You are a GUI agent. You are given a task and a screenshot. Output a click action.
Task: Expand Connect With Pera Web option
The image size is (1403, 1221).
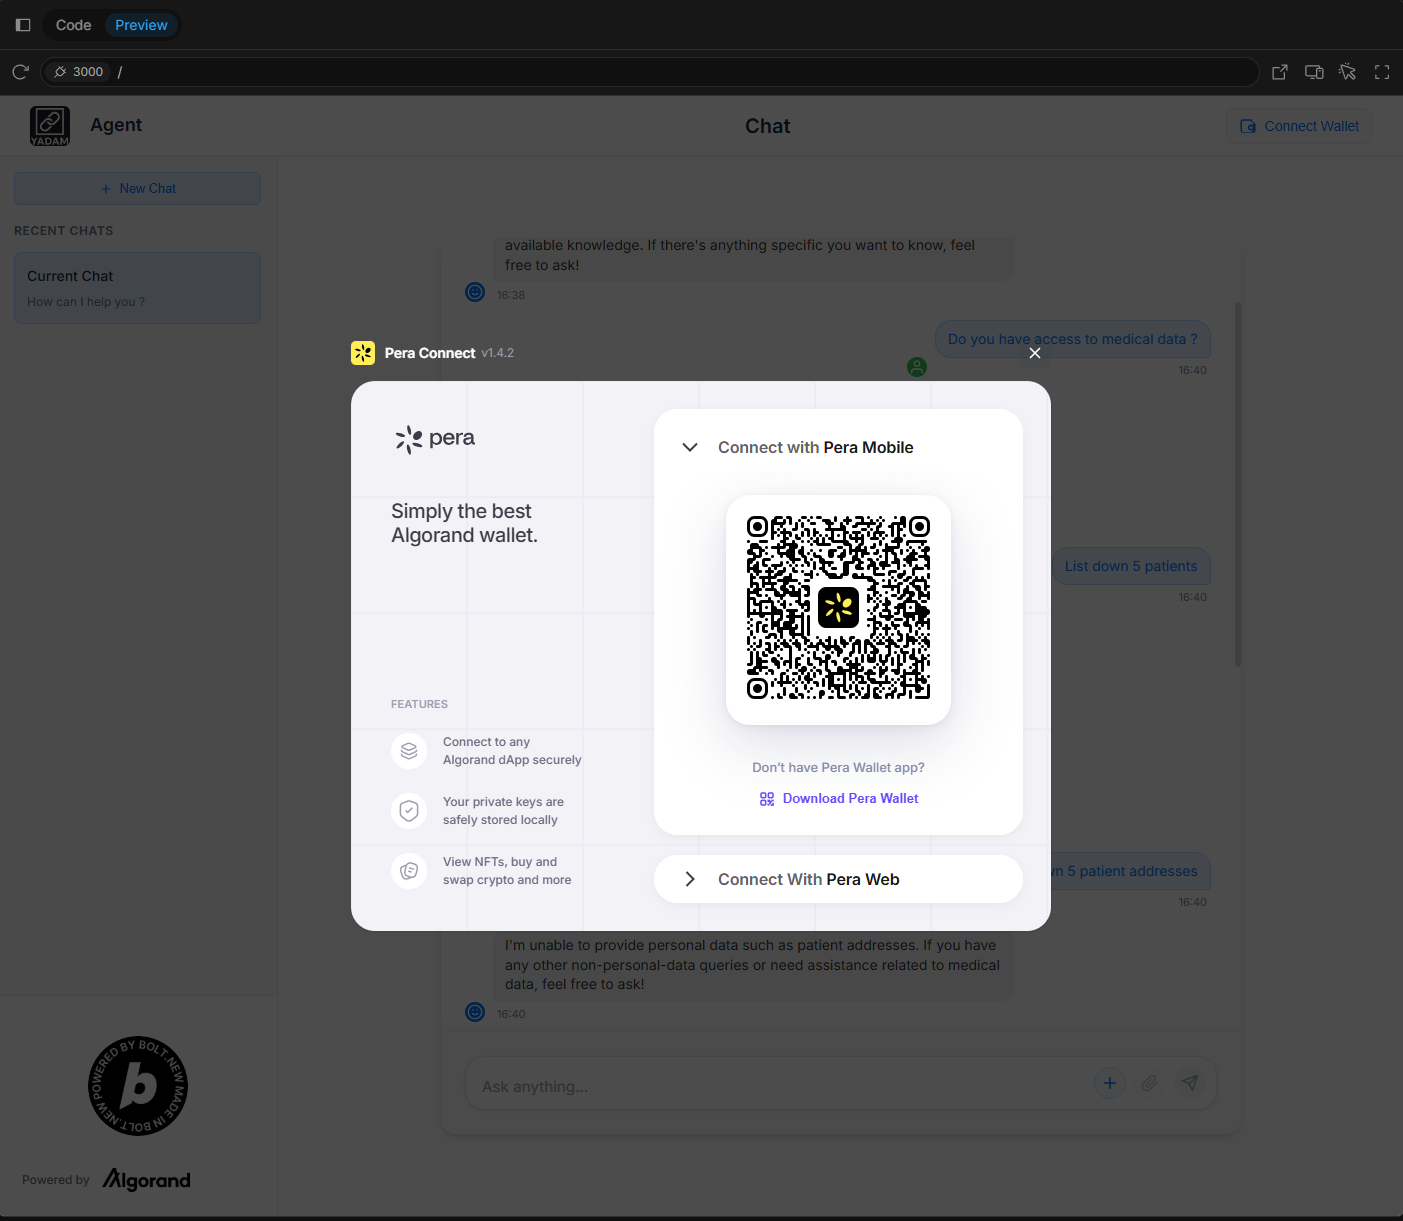[x=838, y=879]
